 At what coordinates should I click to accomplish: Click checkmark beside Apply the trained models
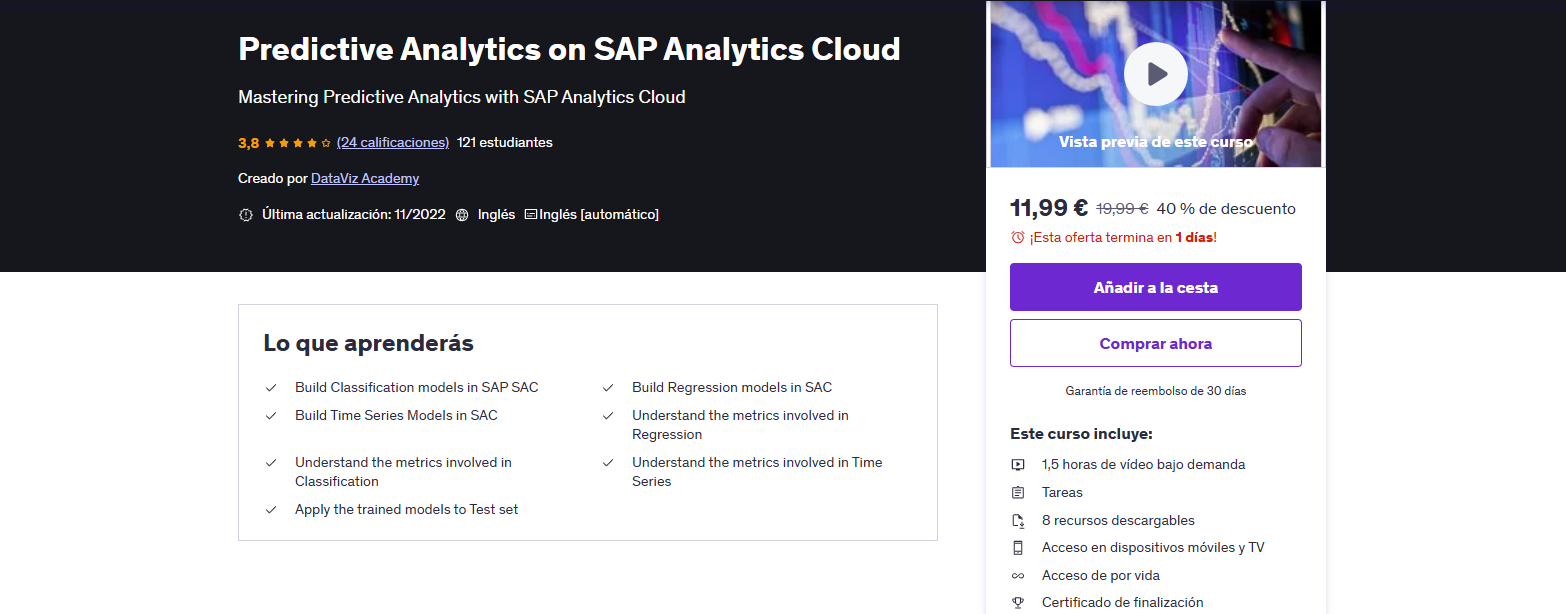[x=271, y=510]
